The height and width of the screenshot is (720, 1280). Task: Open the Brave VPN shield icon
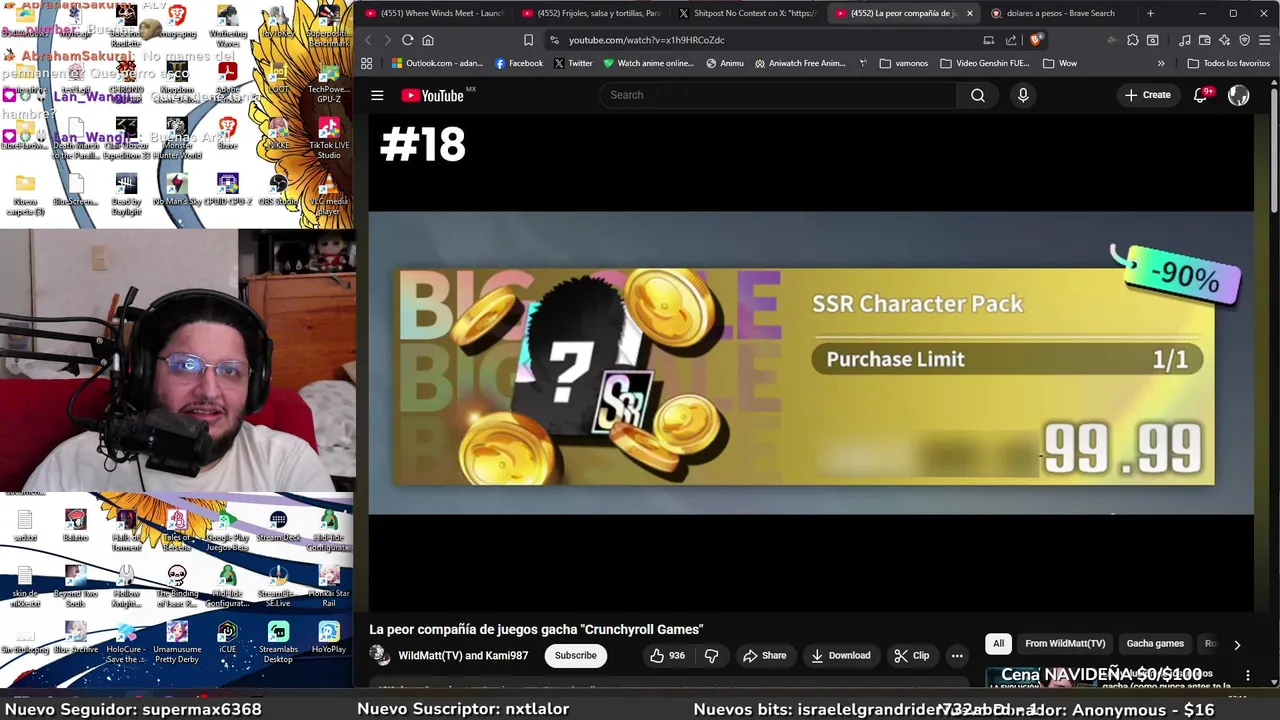(x=1245, y=40)
